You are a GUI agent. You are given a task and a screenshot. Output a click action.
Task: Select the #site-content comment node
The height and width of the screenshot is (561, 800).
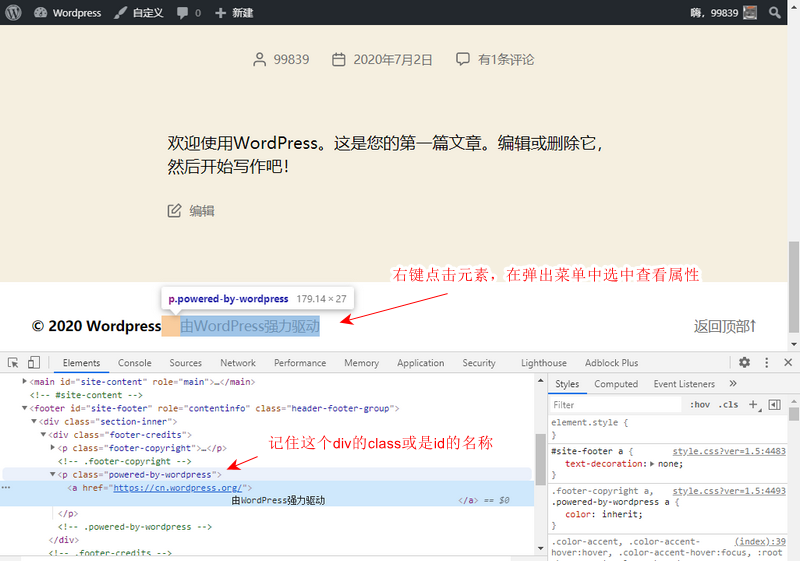pos(86,395)
